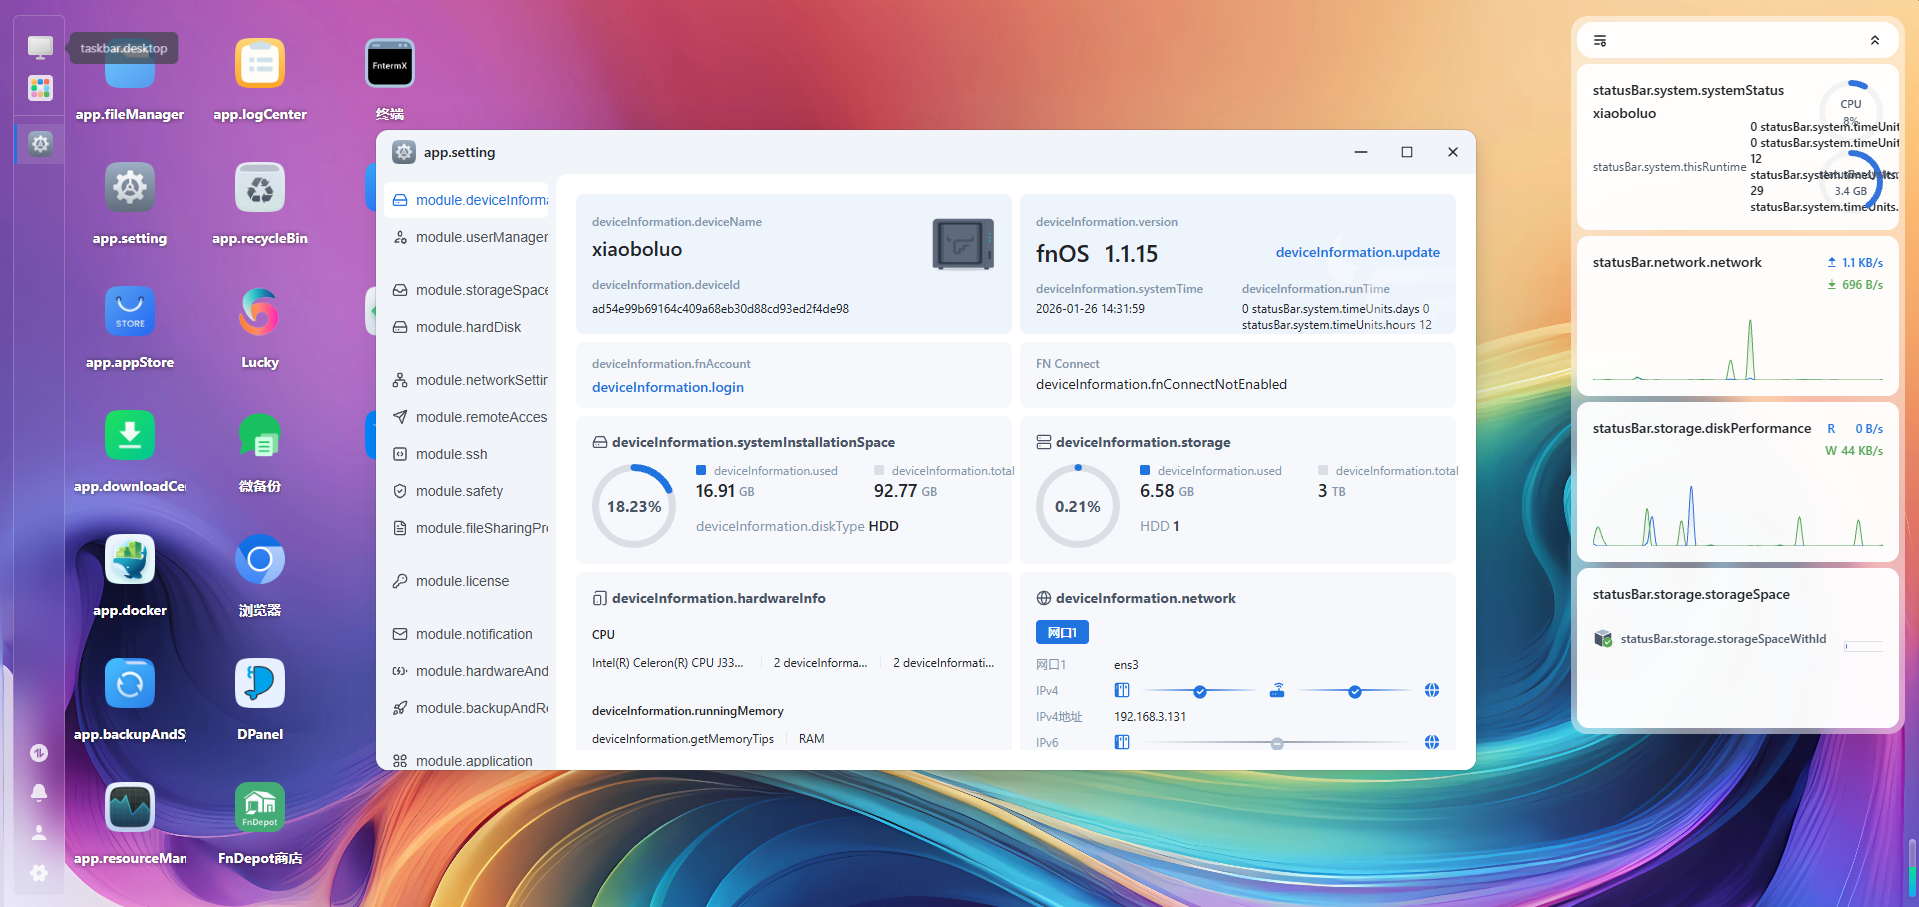Click the round icon above the bell in the taskbar

coord(39,753)
